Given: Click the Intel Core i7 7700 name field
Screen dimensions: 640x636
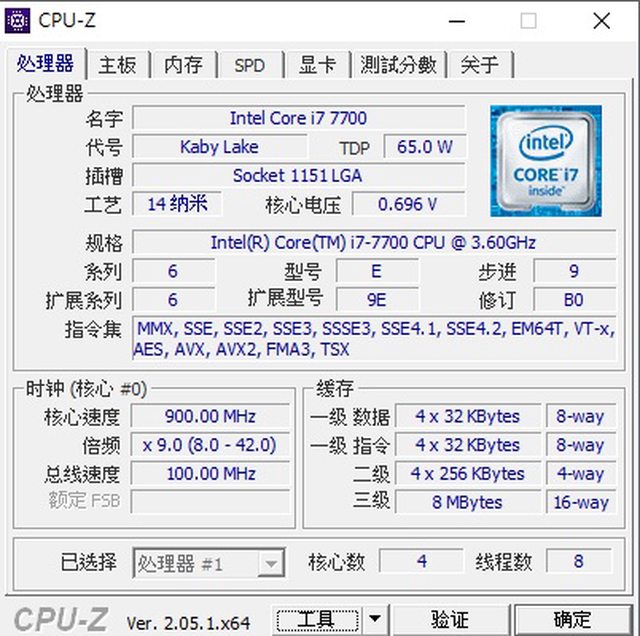Looking at the screenshot, I should pyautogui.click(x=298, y=118).
